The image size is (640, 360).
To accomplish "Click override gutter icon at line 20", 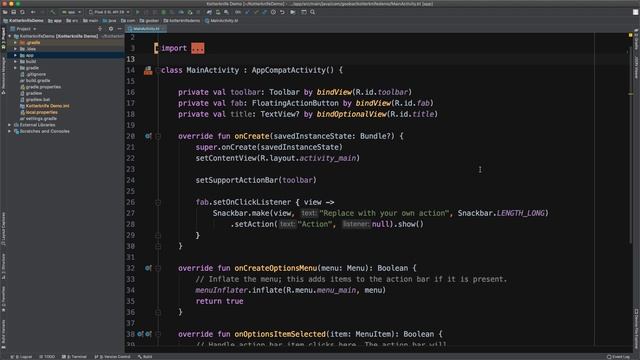I will (148, 136).
